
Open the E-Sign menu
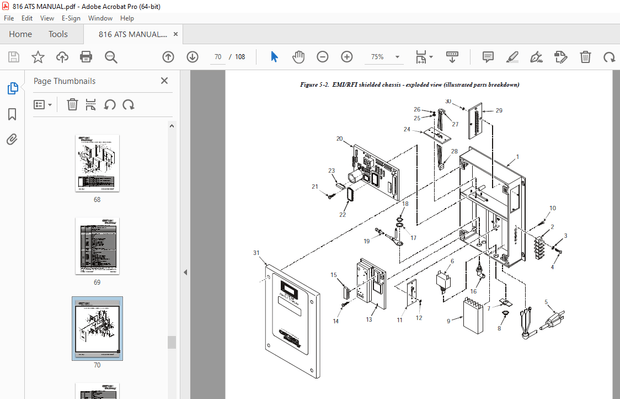(71, 18)
